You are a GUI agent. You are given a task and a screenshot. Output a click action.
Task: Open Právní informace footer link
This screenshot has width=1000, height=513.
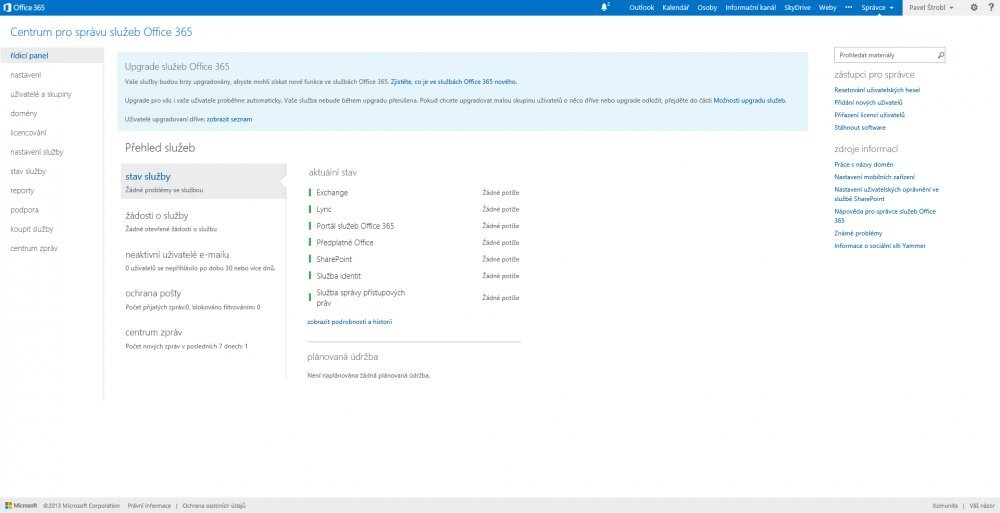coord(149,505)
